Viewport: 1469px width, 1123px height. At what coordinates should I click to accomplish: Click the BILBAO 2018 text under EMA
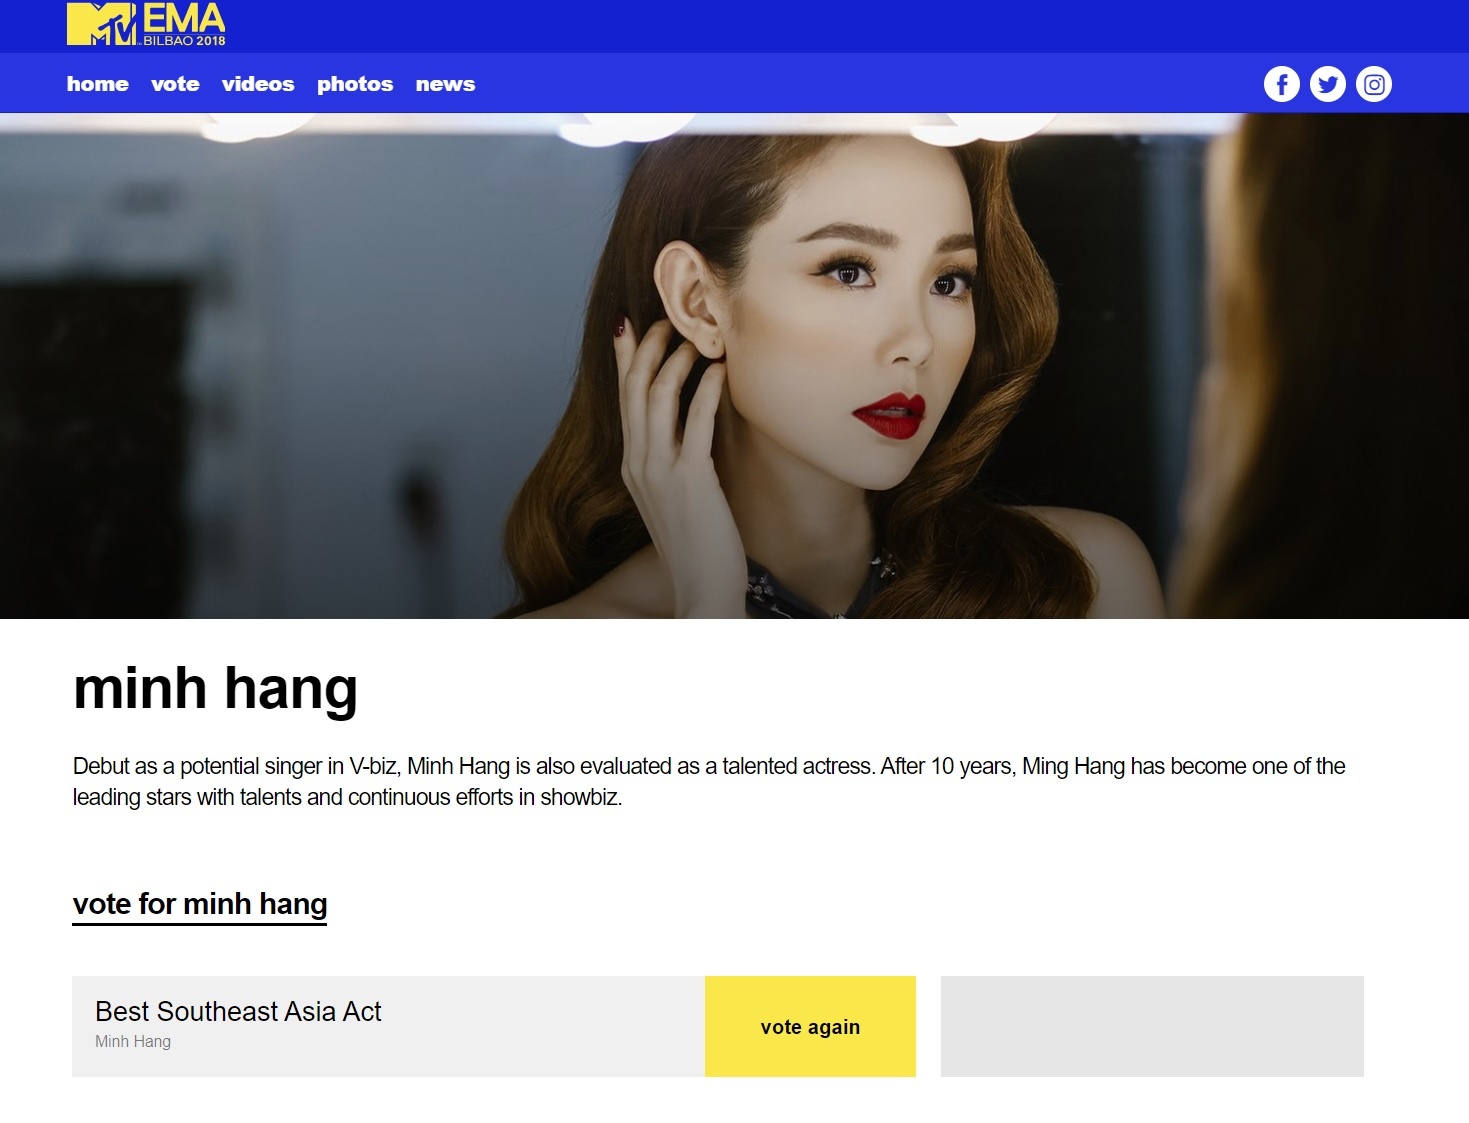click(x=184, y=41)
